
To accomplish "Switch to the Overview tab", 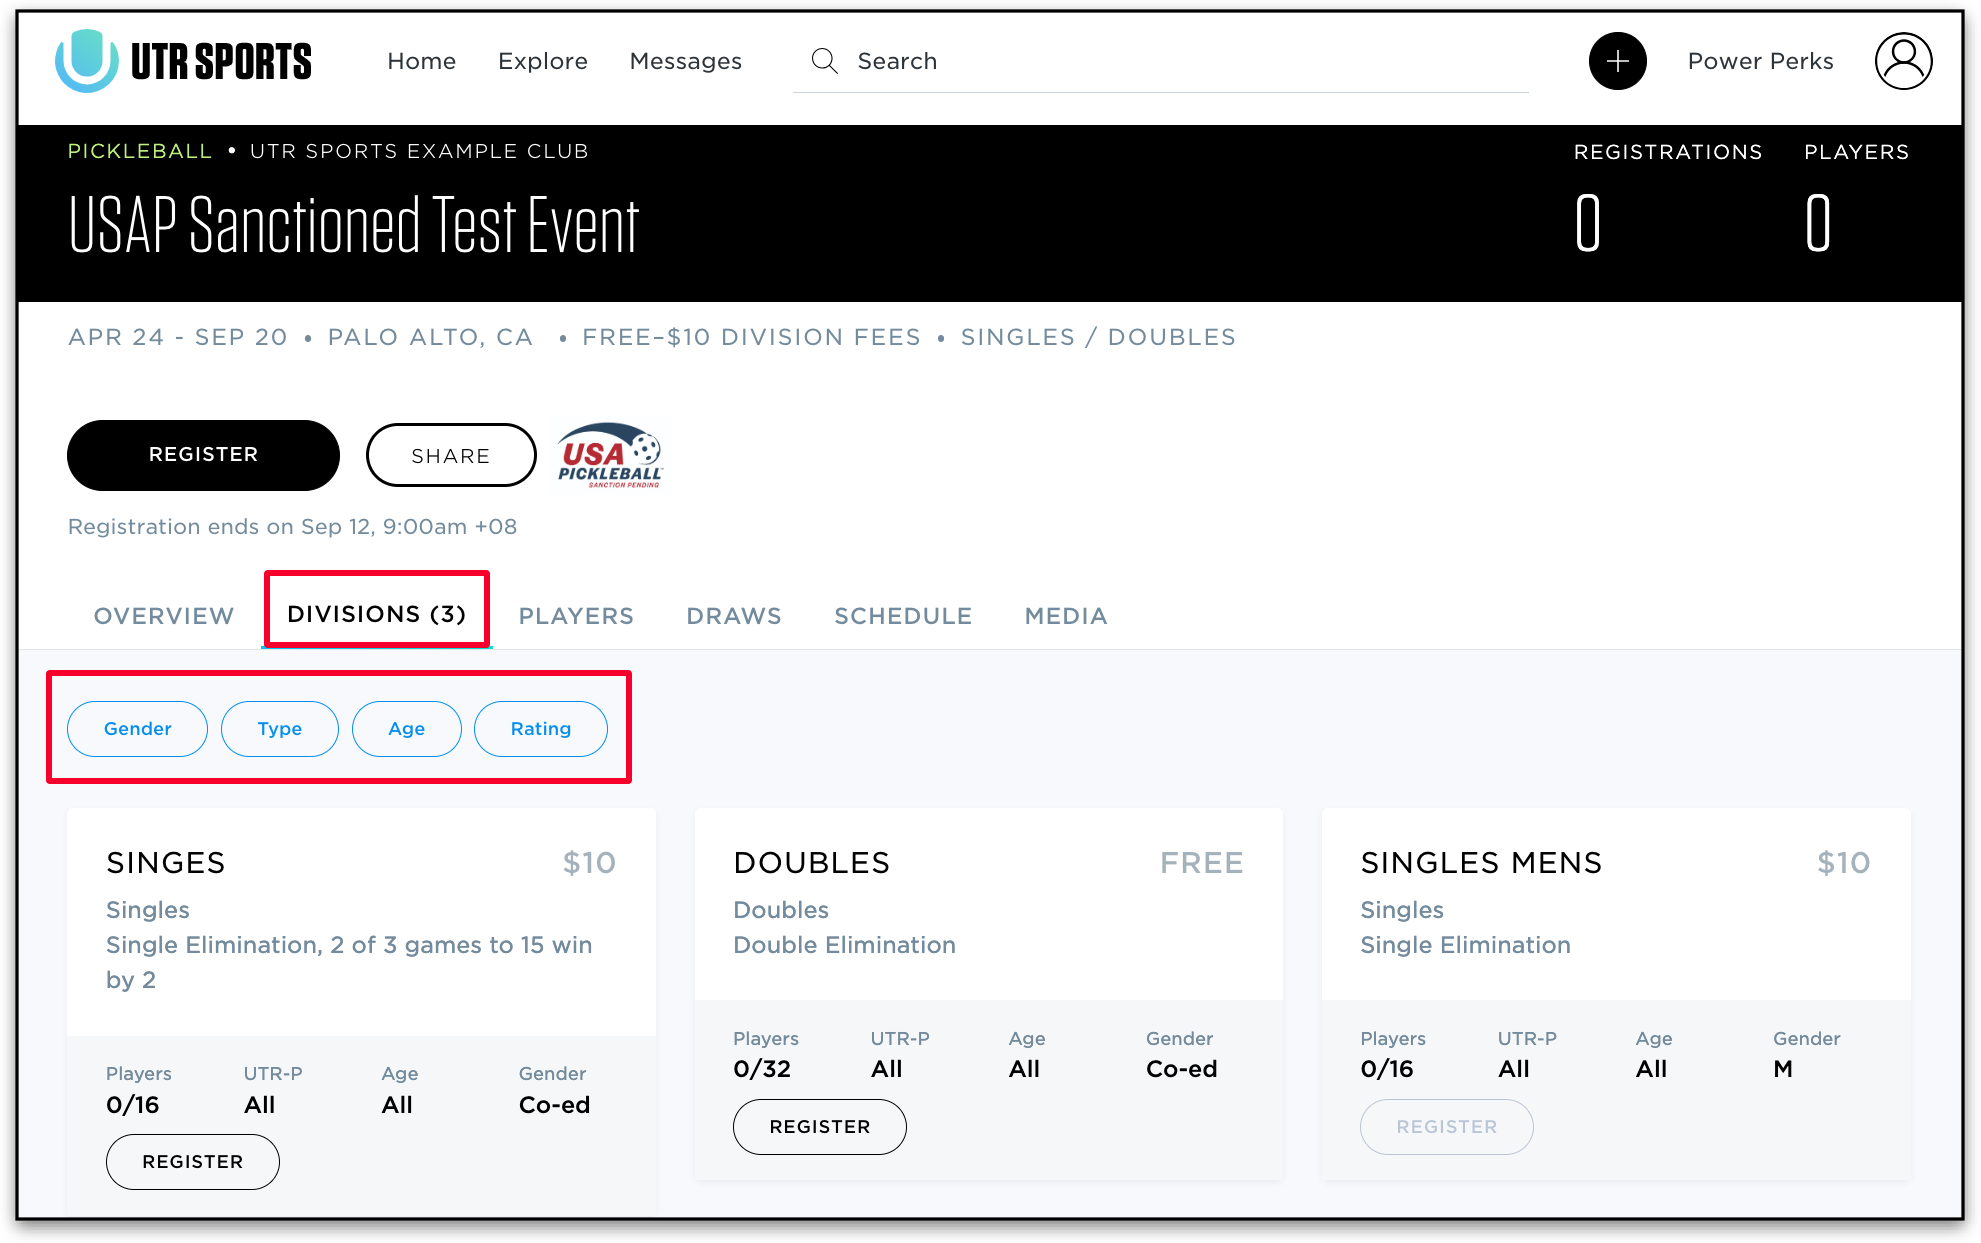I will 164,616.
